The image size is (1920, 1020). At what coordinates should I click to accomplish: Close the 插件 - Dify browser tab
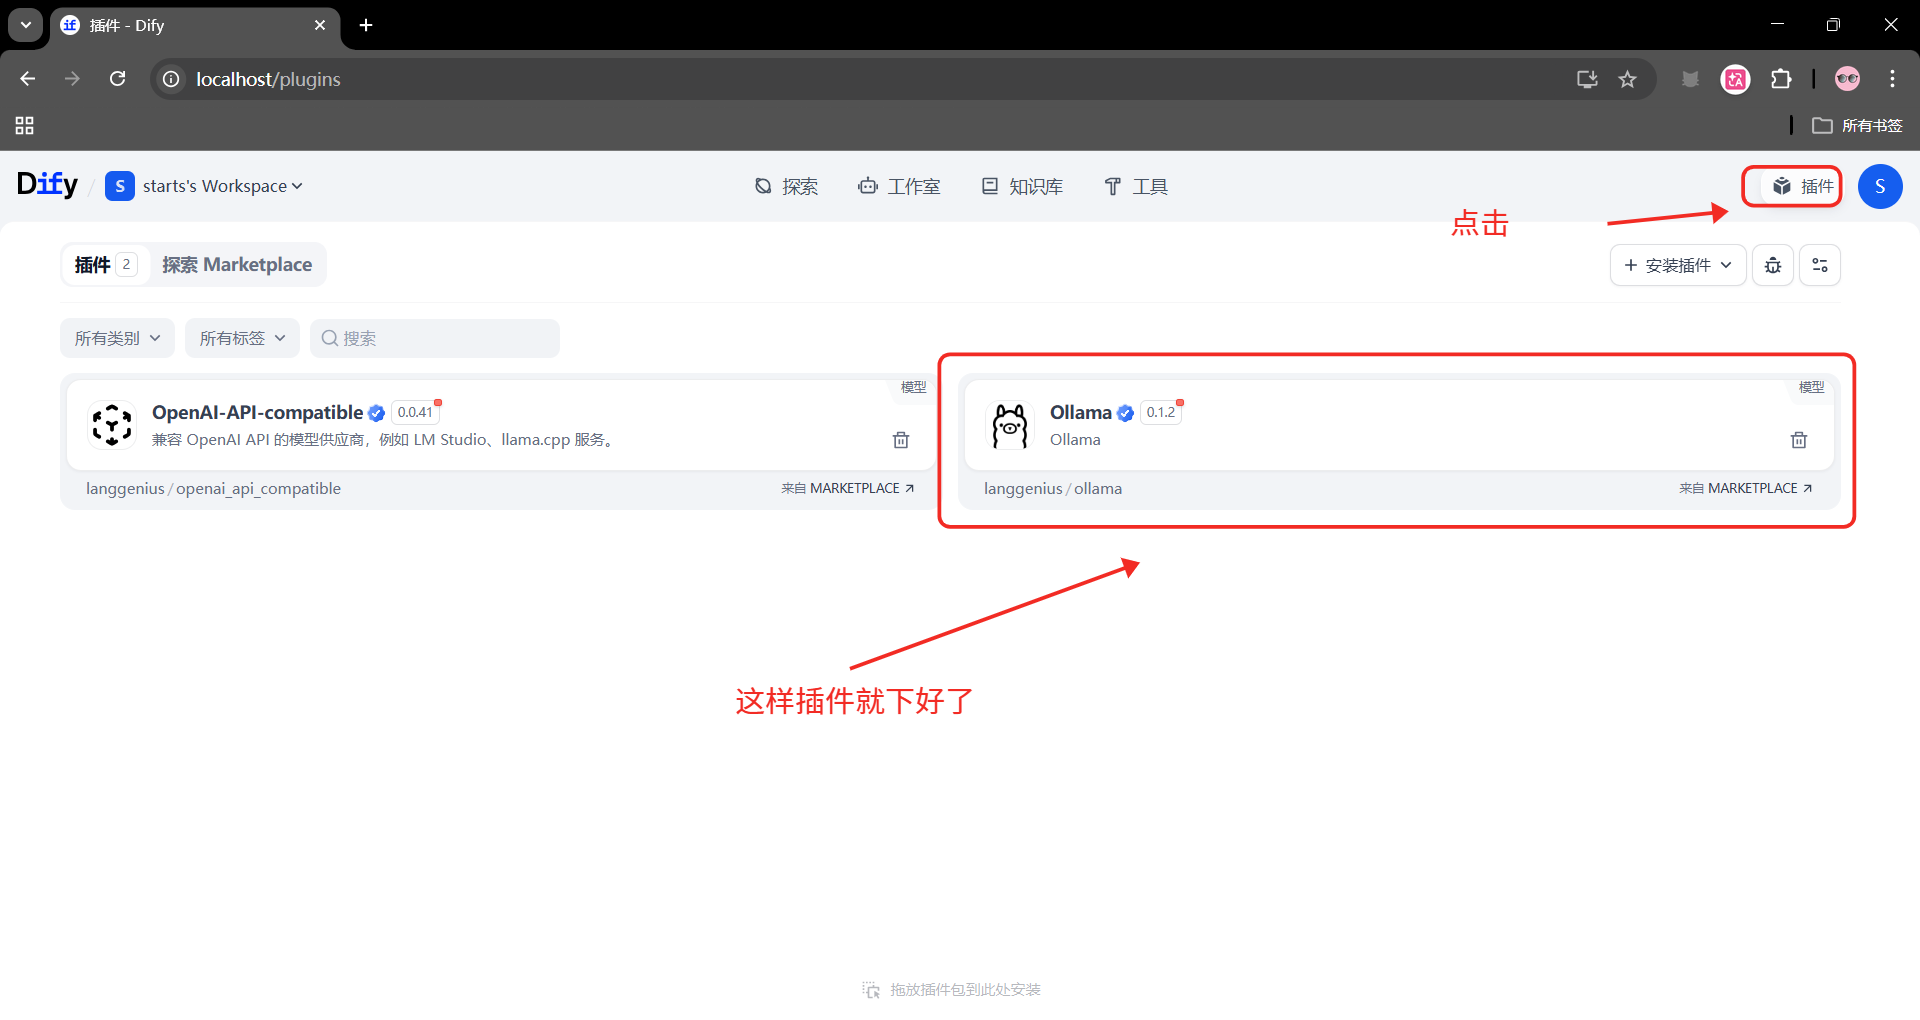click(320, 25)
